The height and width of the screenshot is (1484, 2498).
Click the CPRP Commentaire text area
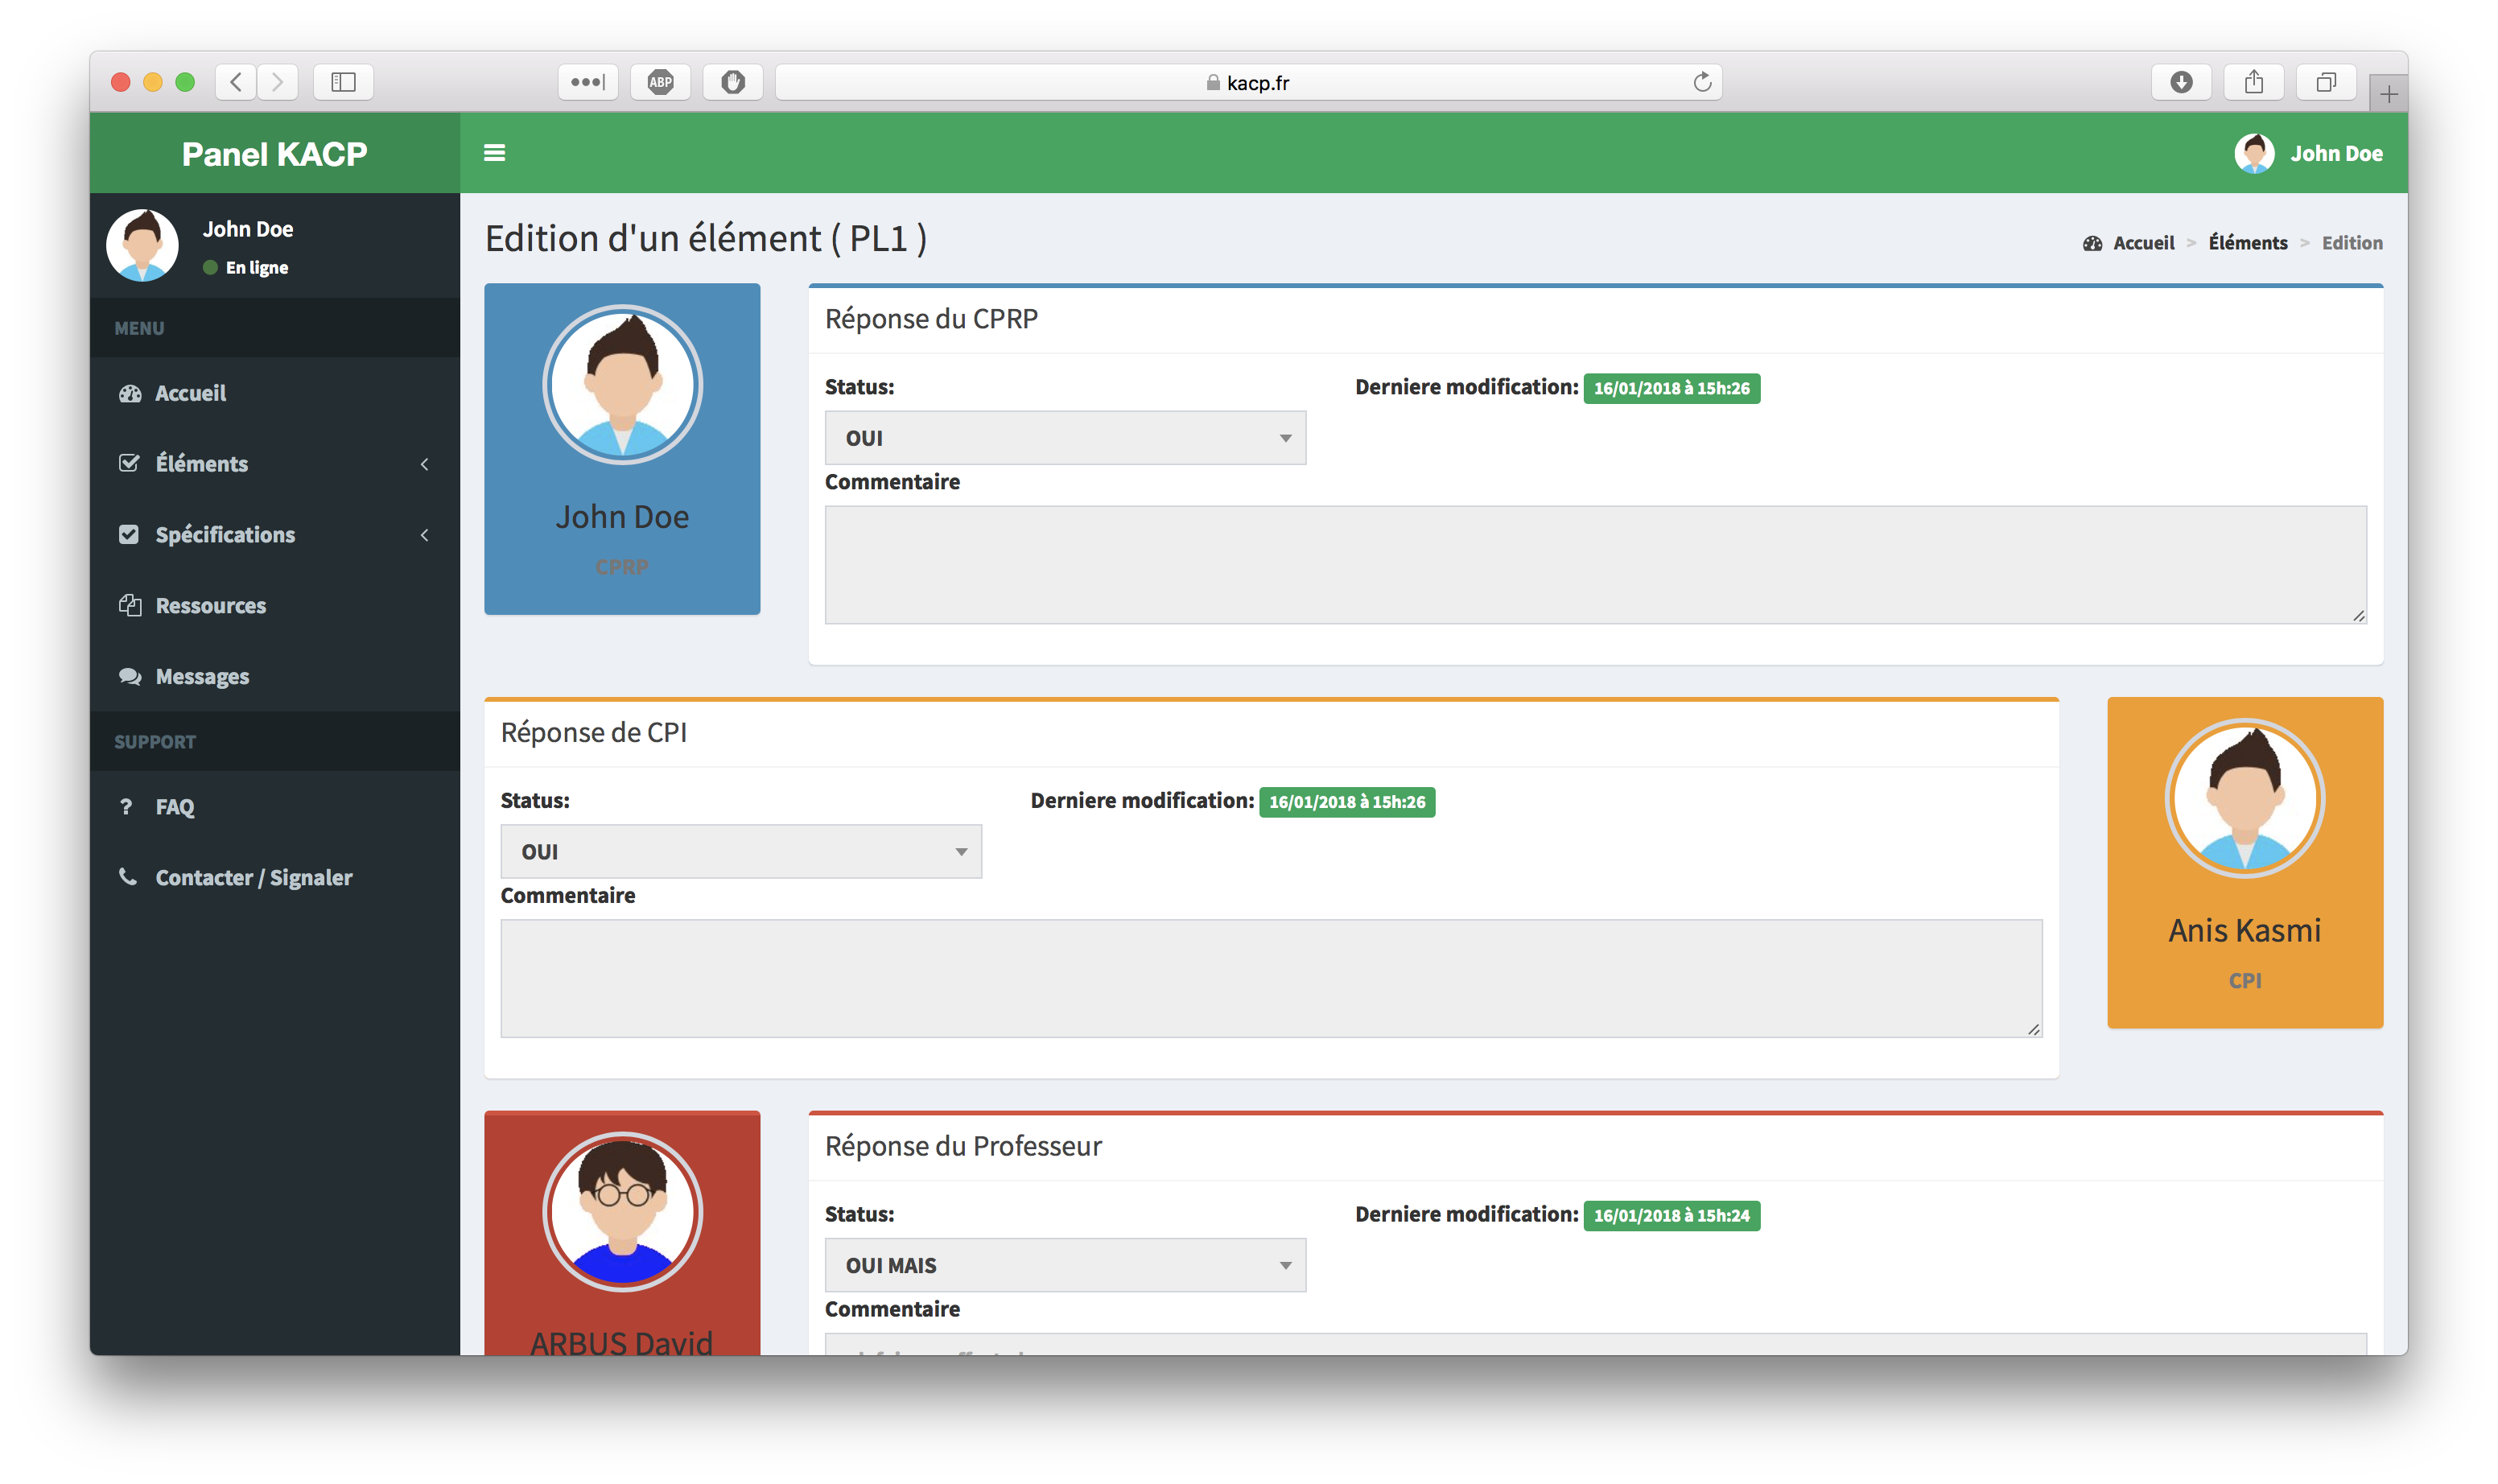point(1595,565)
